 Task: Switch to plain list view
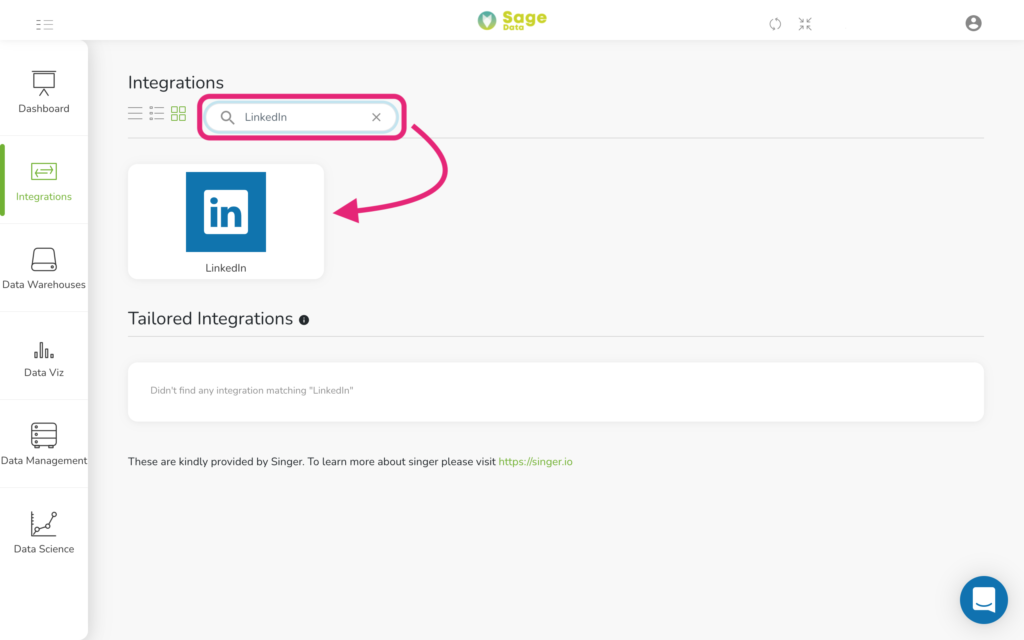(x=135, y=114)
